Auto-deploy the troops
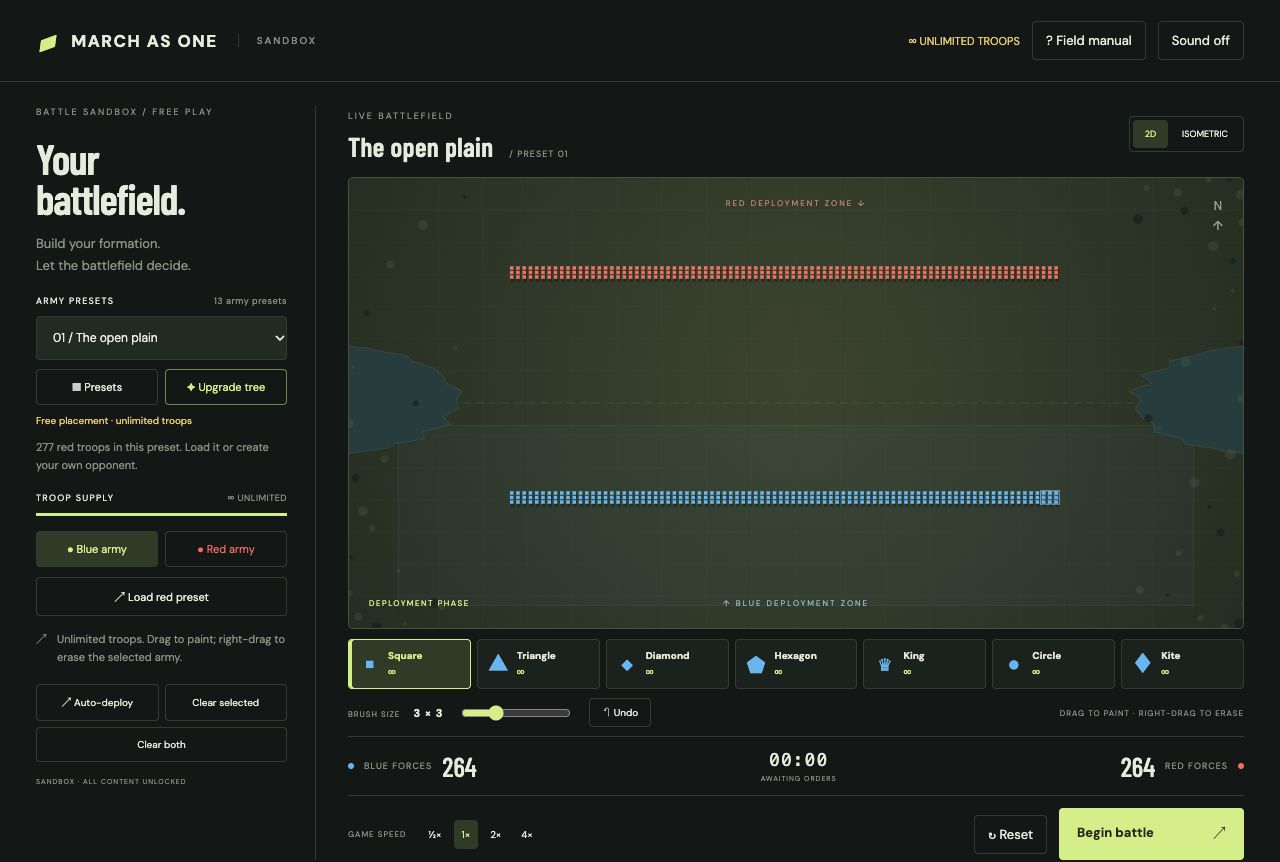 pyautogui.click(x=97, y=702)
